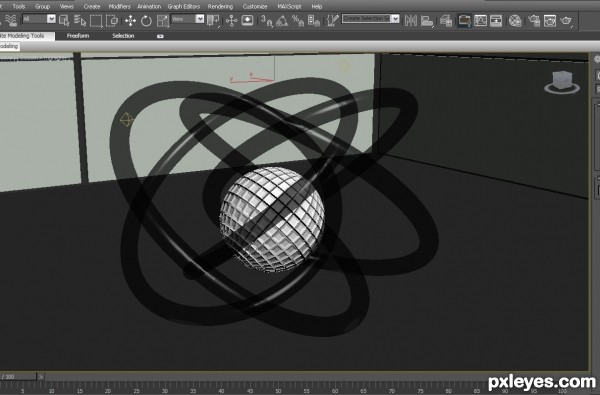The width and height of the screenshot is (600, 395).
Task: Click the time slider next-frame arrow
Action: [41, 377]
